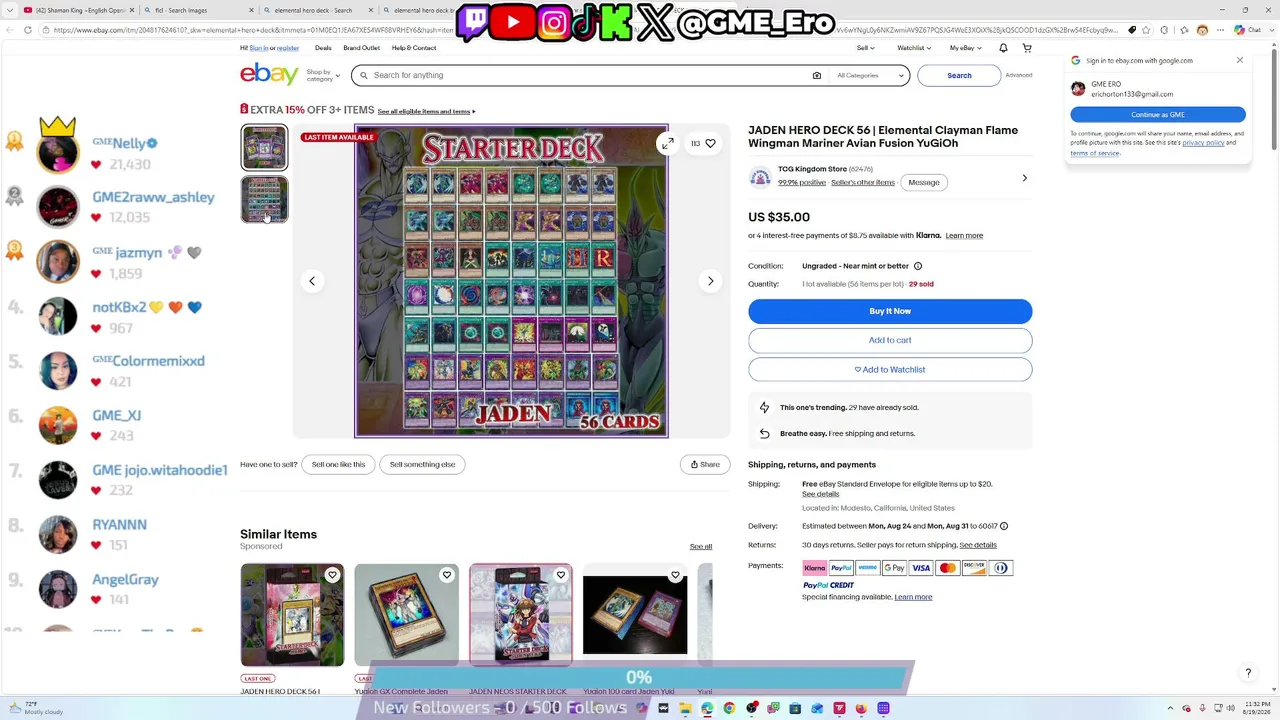Click the browser address bar URL
The height and width of the screenshot is (720, 1280).
[x=590, y=30]
